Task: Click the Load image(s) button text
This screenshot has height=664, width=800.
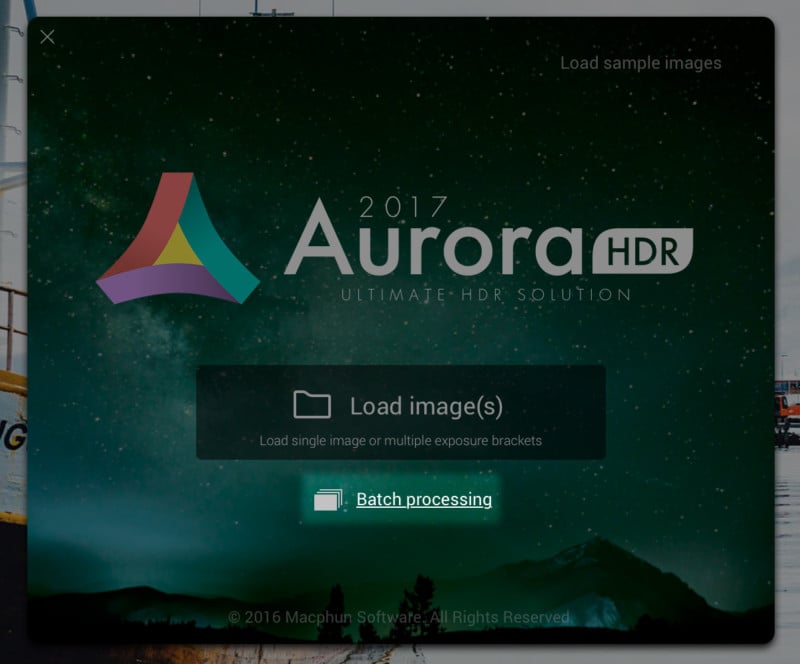Action: click(x=427, y=406)
